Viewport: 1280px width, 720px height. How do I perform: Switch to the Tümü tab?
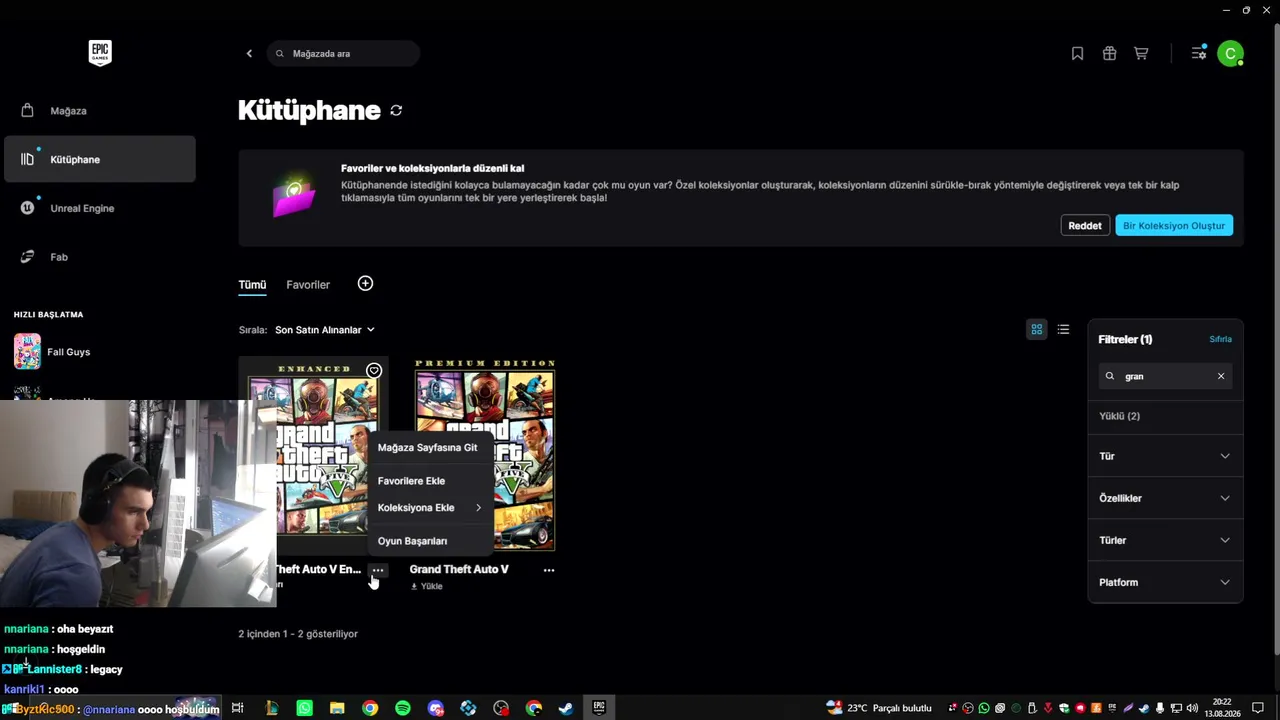(252, 285)
